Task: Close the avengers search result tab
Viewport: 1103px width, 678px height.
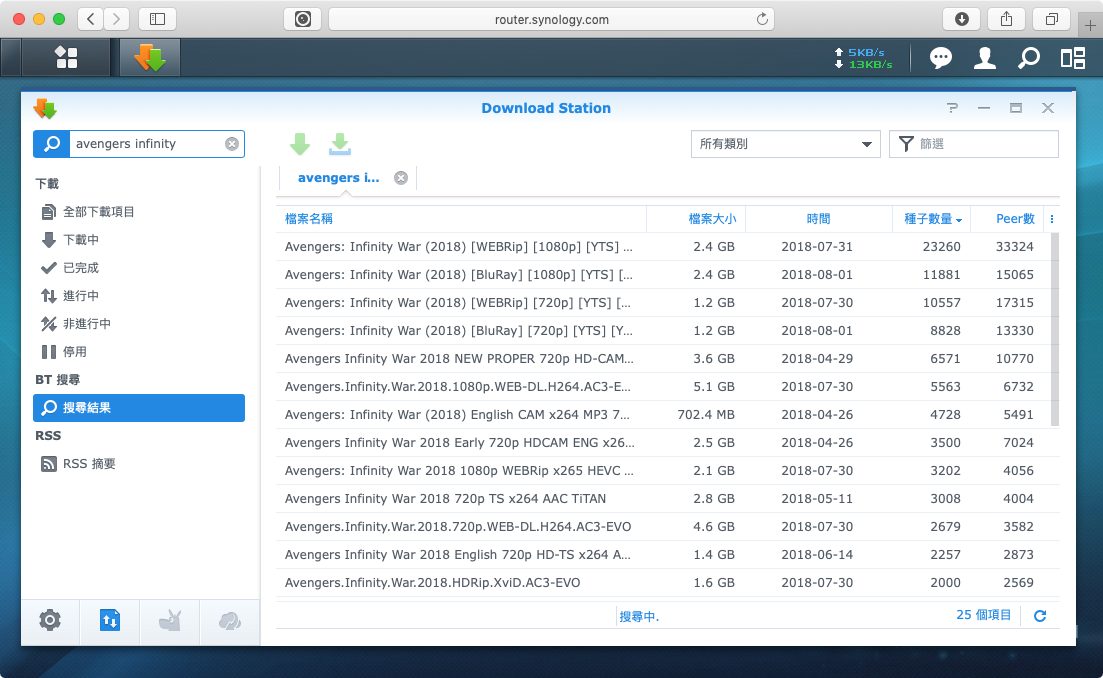Action: coord(401,178)
